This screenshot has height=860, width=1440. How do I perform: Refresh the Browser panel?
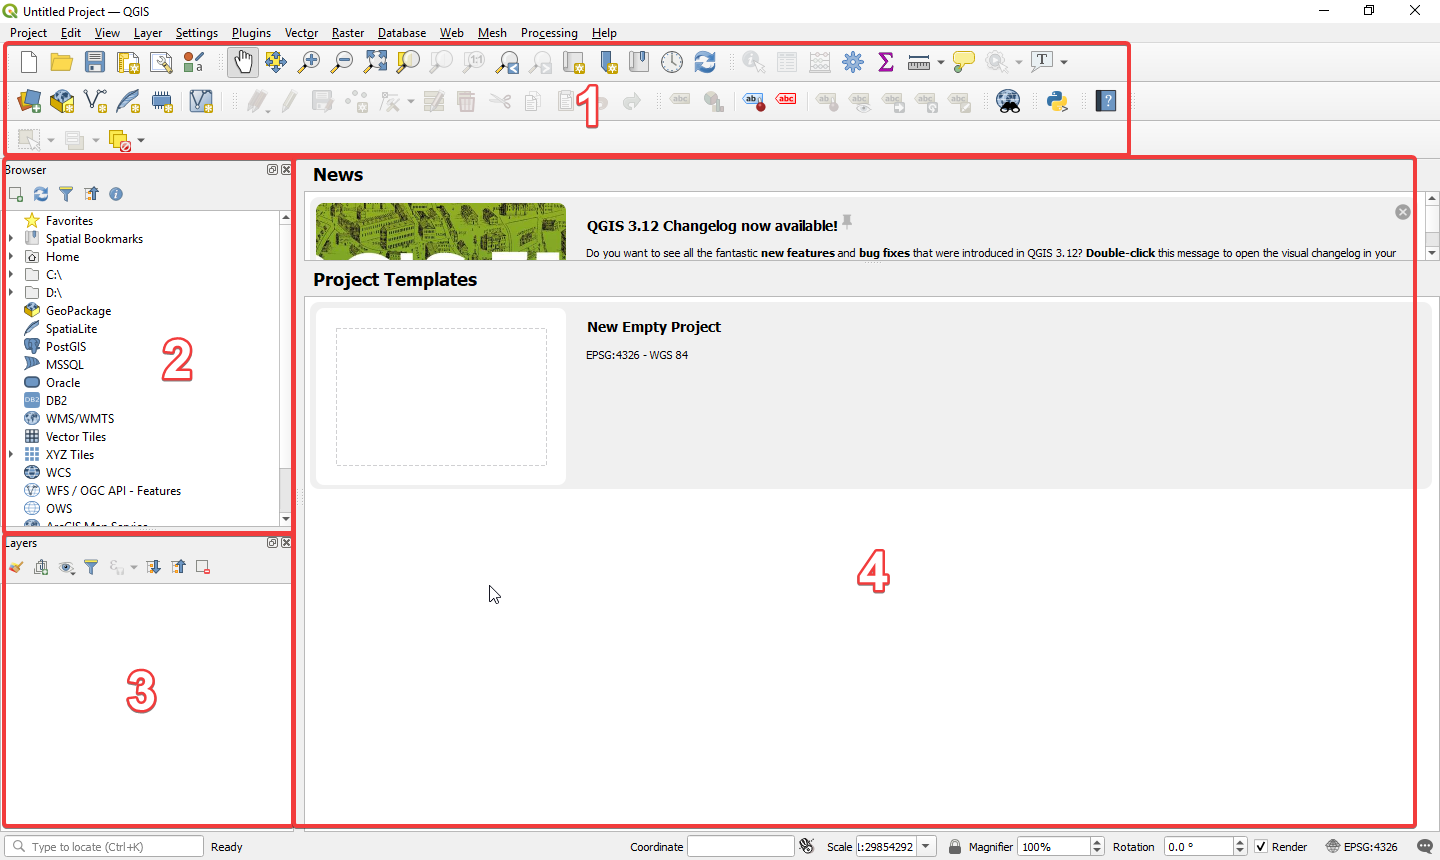click(41, 194)
